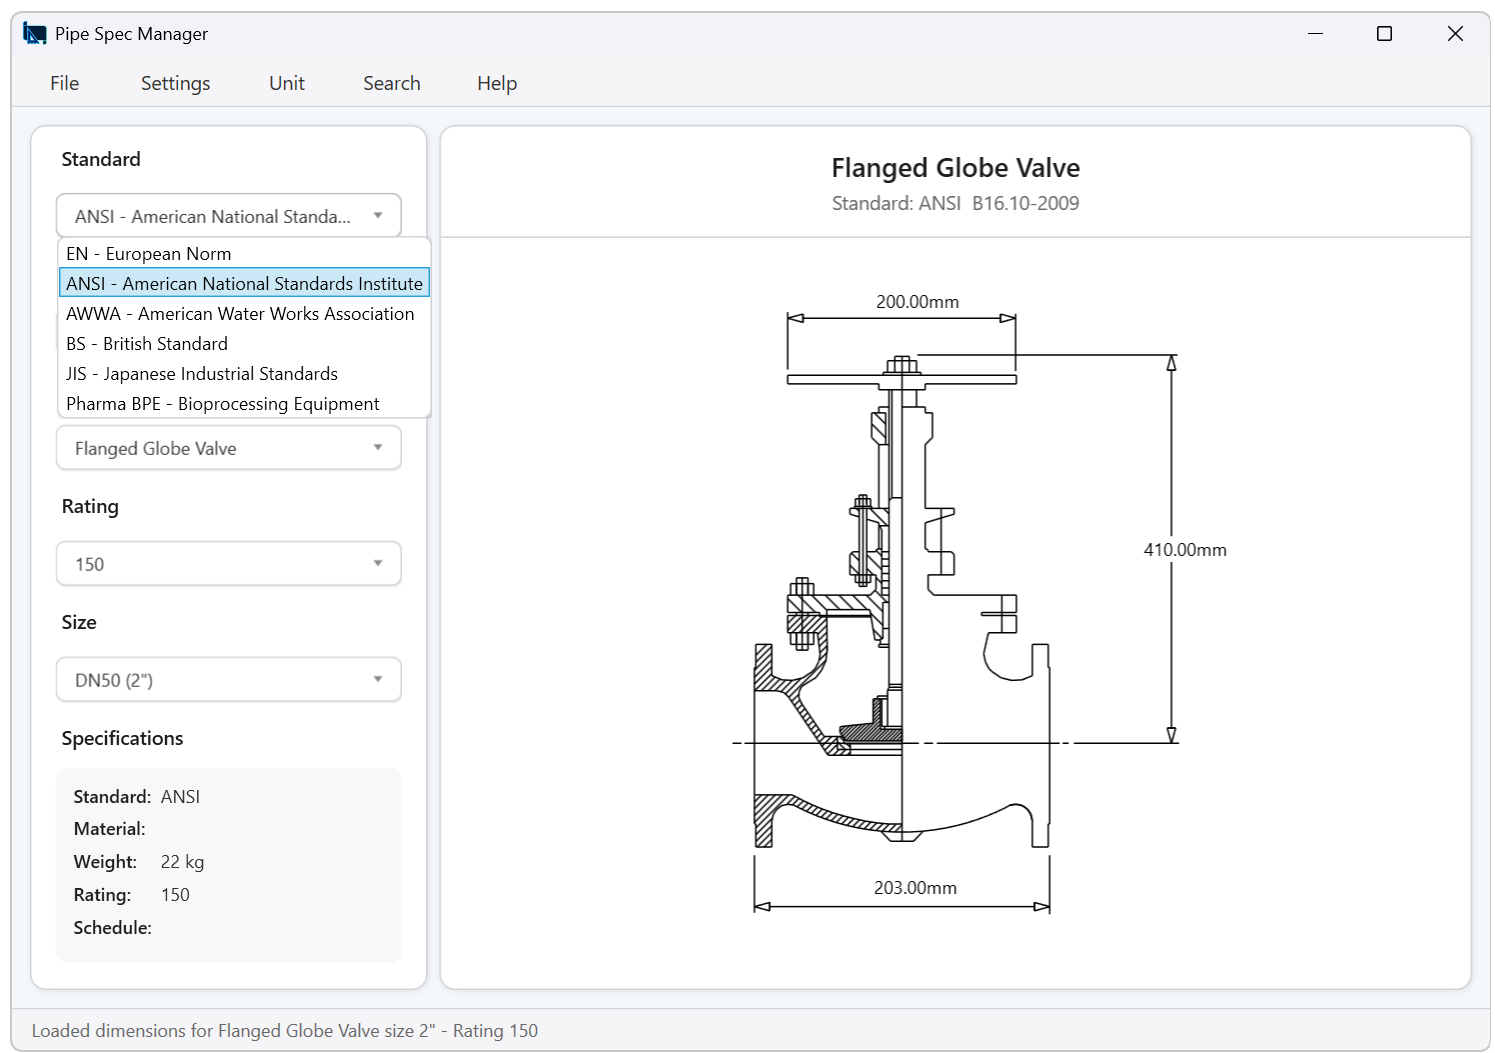Minimize the Pipe Spec Manager window

(1315, 34)
